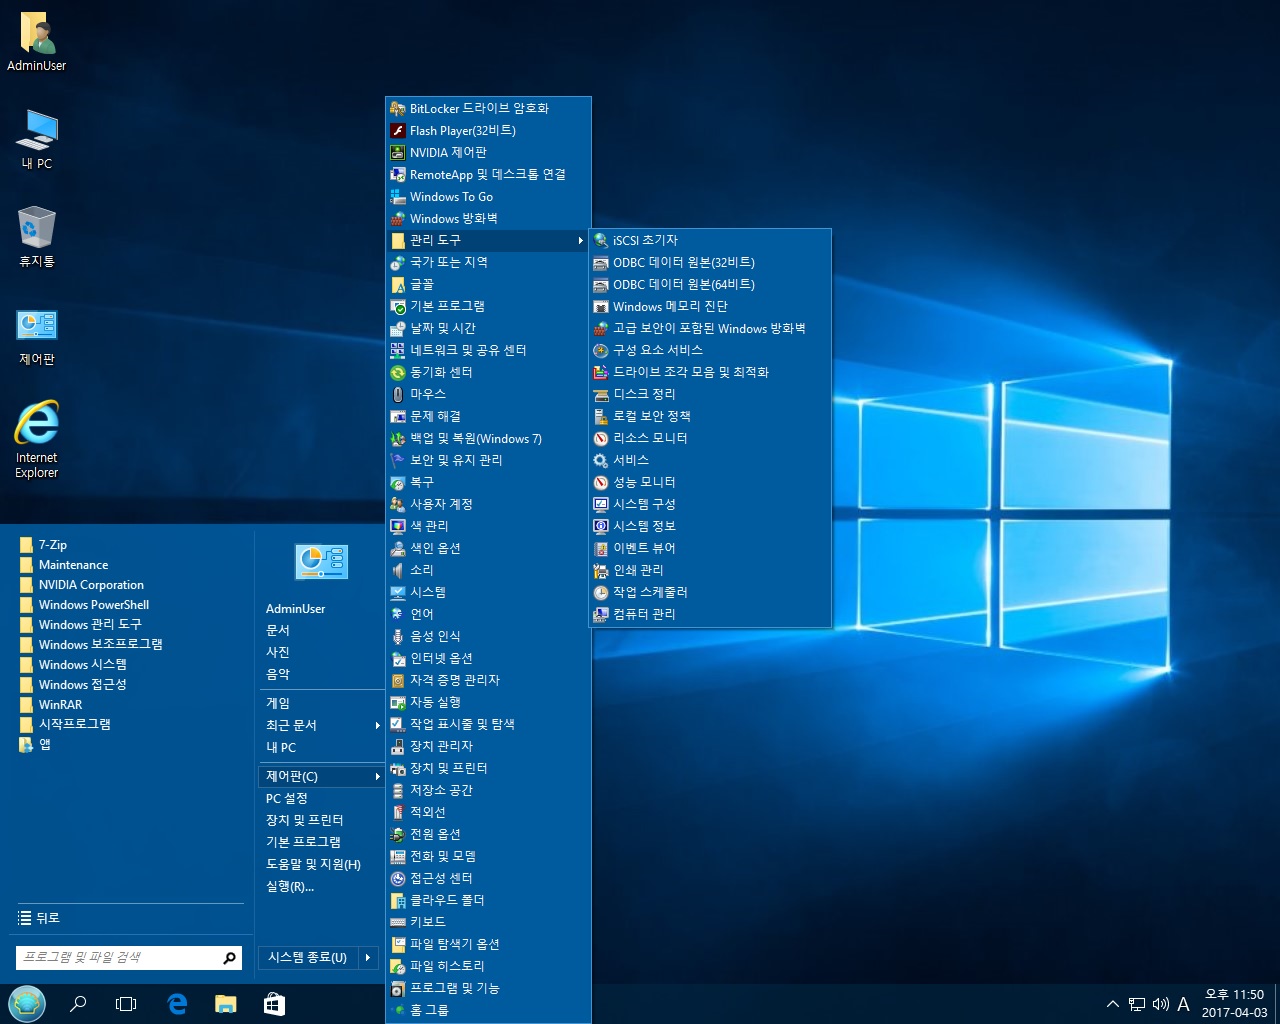Image resolution: width=1280 pixels, height=1024 pixels.
Task: Open 날짜 및 시간 settings
Action: coord(488,328)
